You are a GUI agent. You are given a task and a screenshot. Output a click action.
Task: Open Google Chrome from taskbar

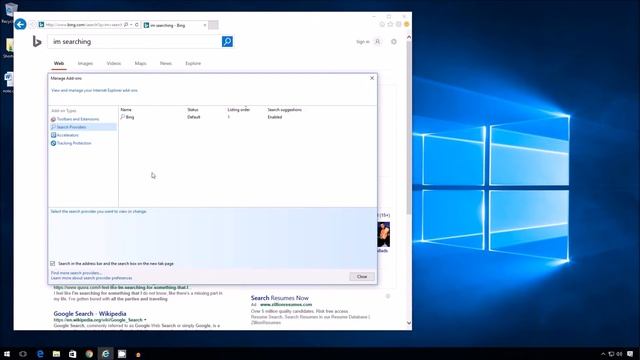[x=89, y=354]
